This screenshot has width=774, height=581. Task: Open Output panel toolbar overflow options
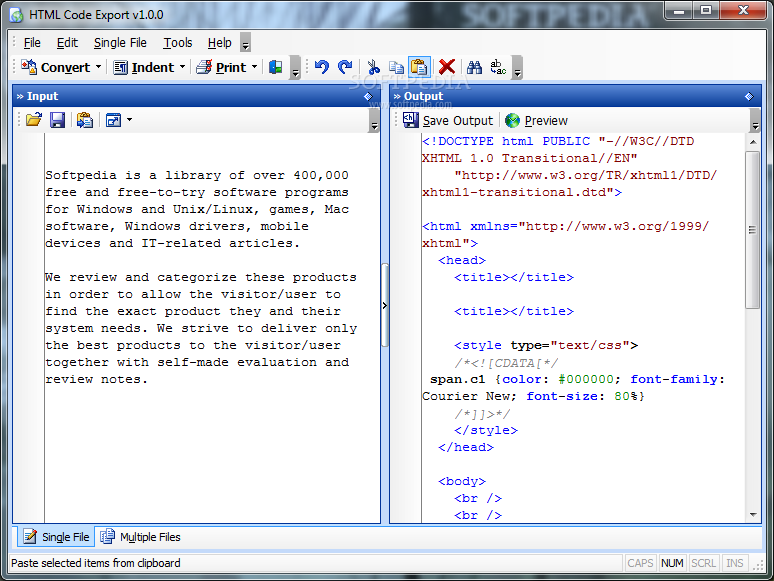(x=755, y=121)
